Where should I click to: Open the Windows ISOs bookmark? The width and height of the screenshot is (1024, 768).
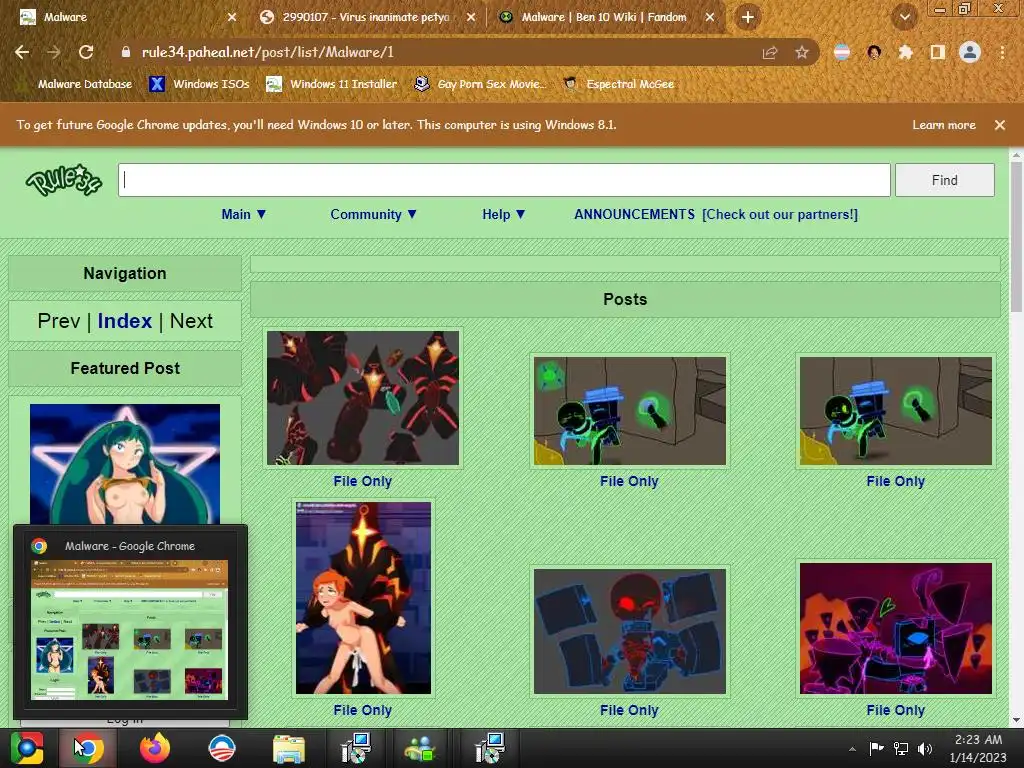click(200, 84)
